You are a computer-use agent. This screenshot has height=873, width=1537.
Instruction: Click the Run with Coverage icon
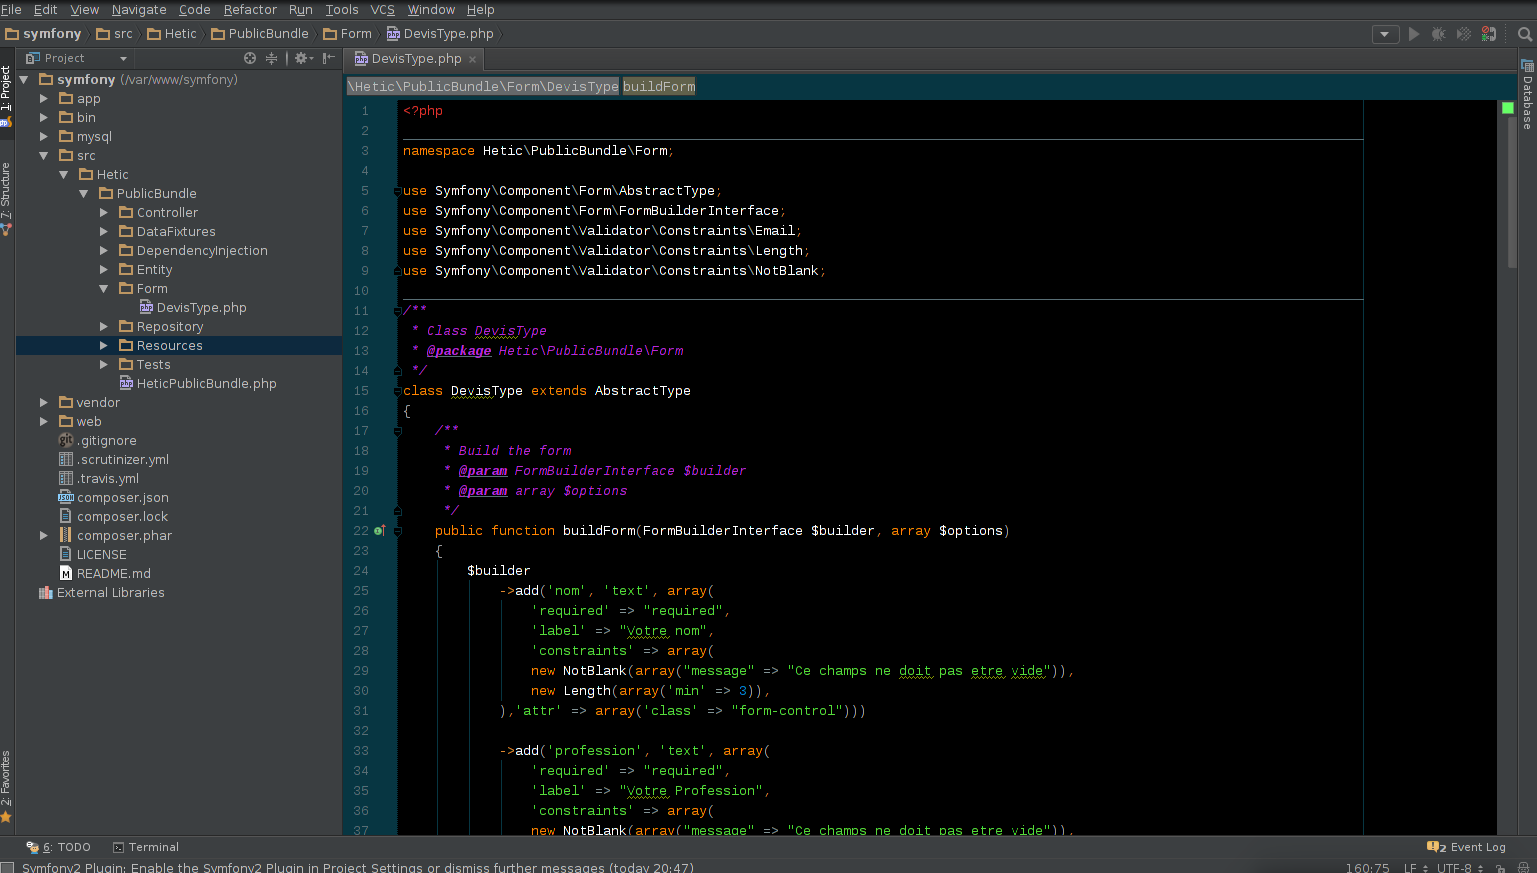(1463, 34)
